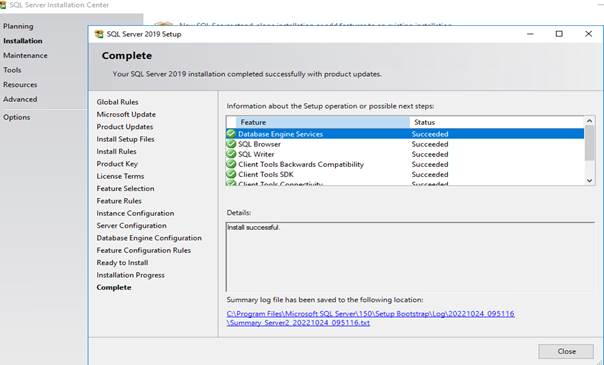
Task: Click the feature list scrollbar thumb
Action: tap(589, 143)
